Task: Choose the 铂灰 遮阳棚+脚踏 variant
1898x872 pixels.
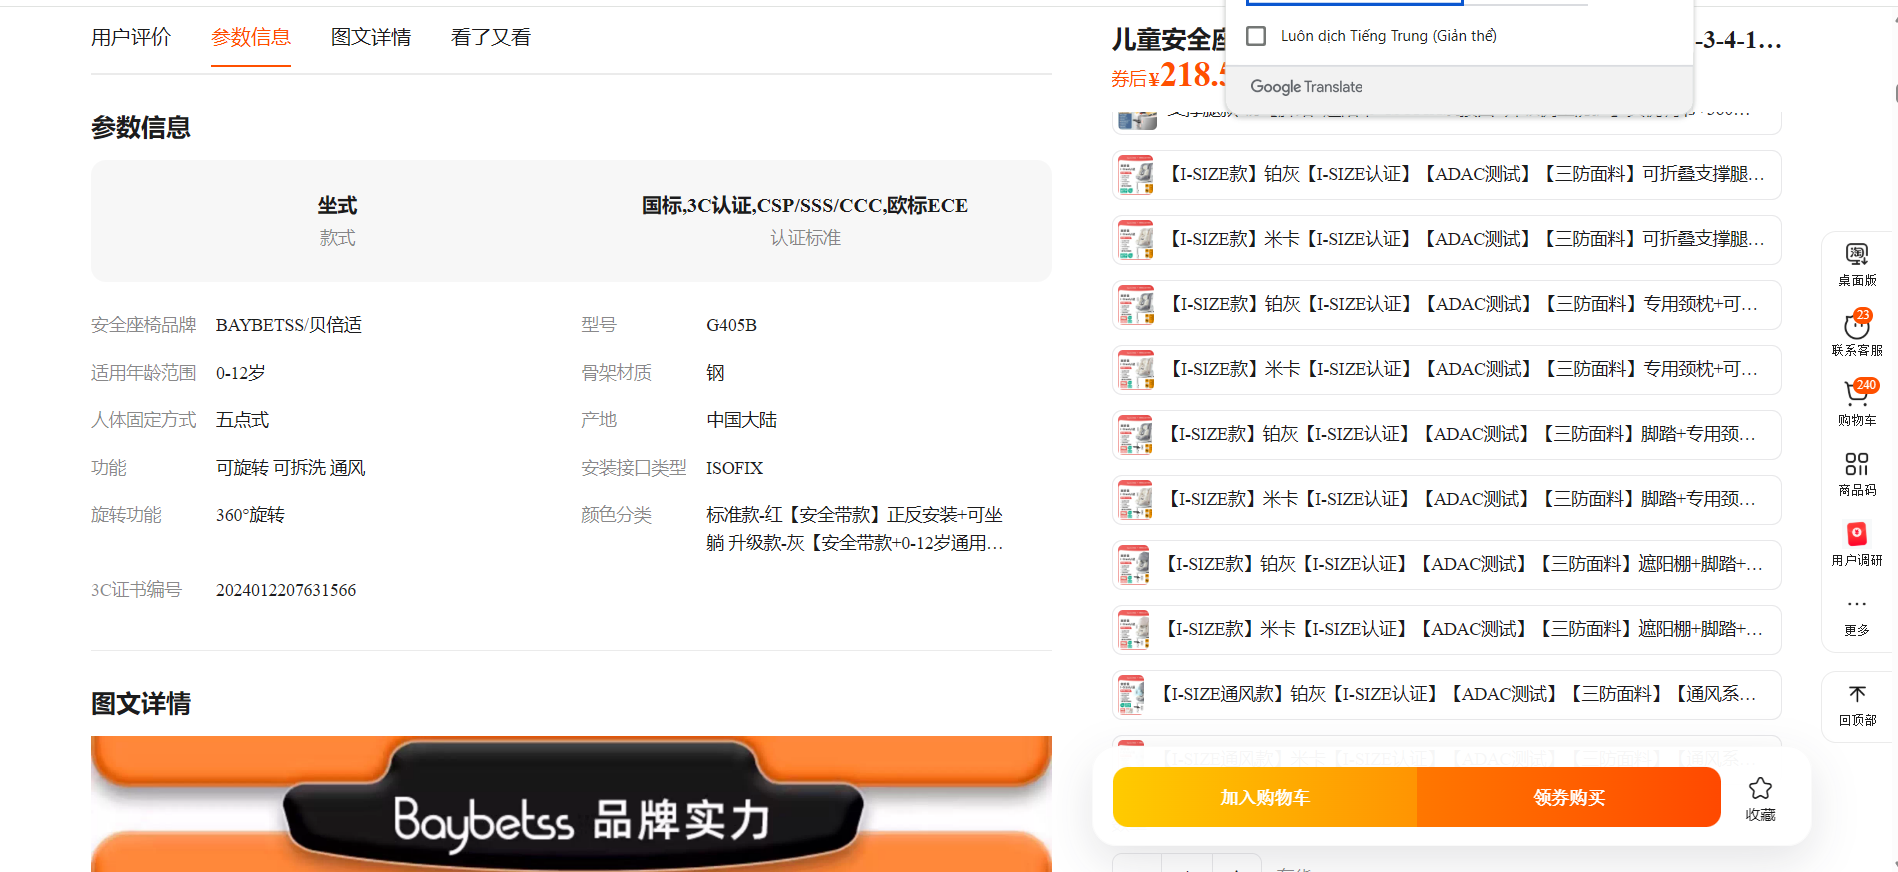Action: 1446,565
